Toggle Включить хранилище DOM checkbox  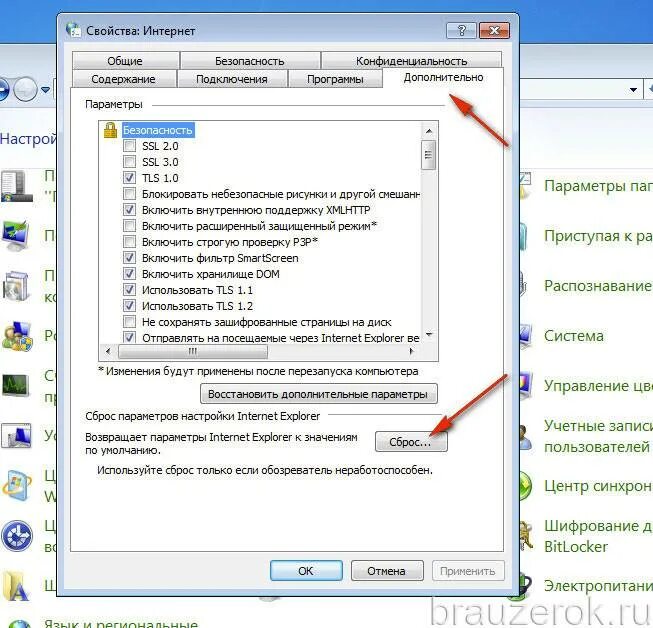point(130,274)
